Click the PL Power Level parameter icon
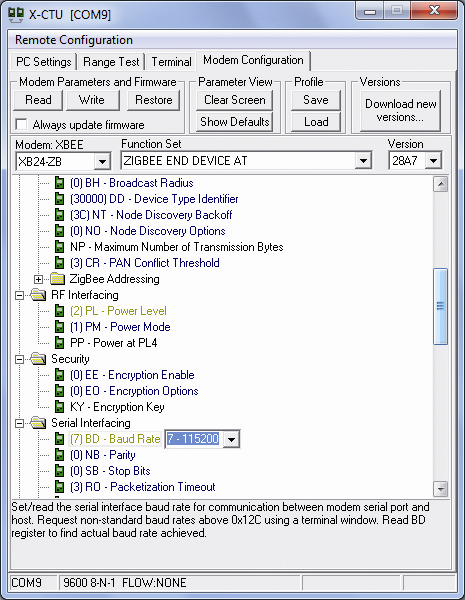The height and width of the screenshot is (600, 465). pos(59,311)
